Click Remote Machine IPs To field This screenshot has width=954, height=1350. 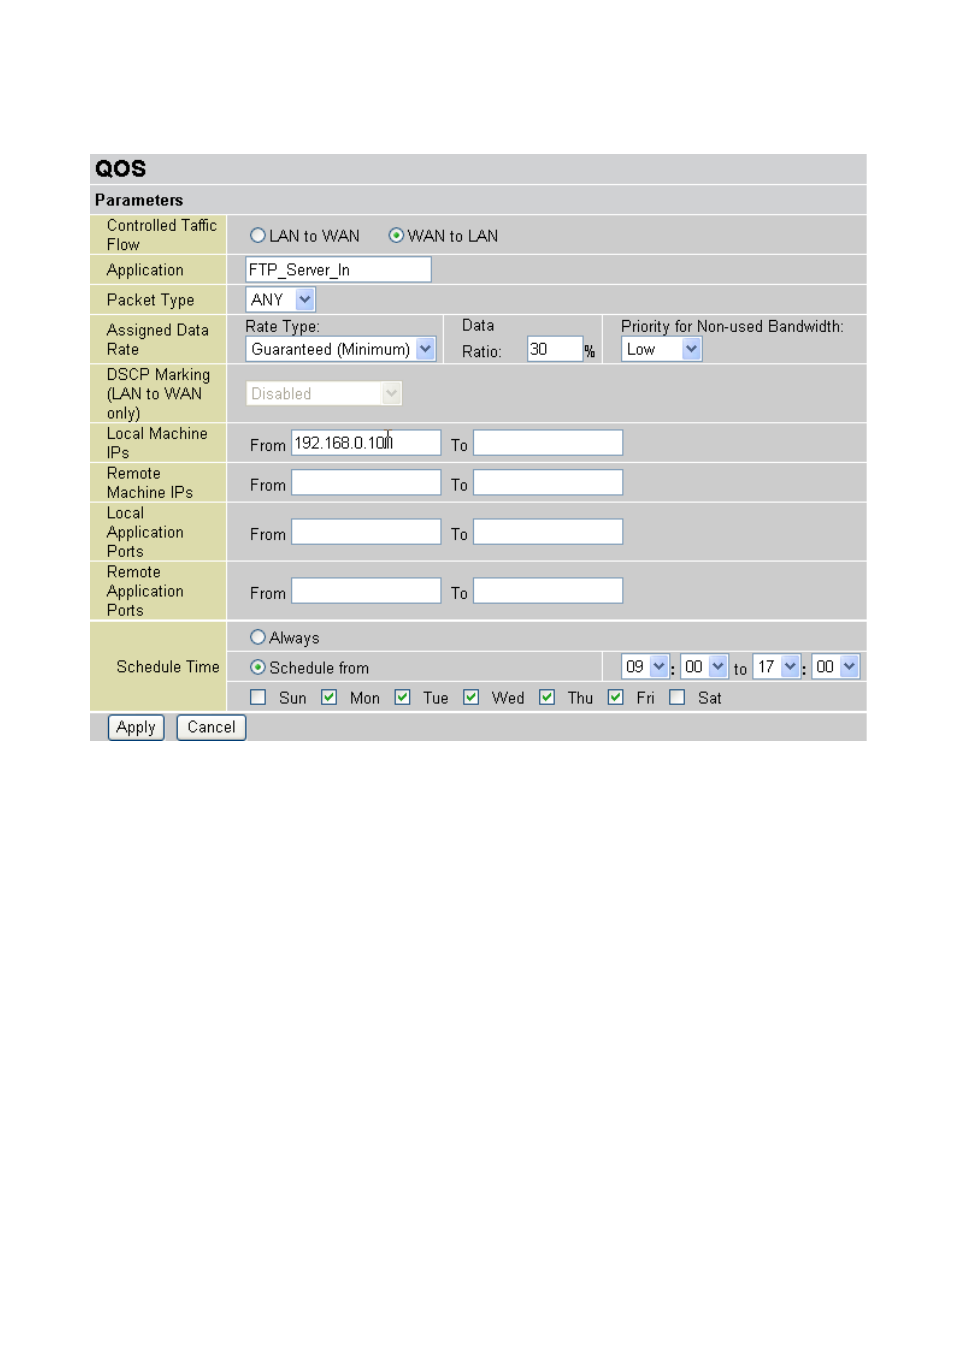click(x=548, y=483)
